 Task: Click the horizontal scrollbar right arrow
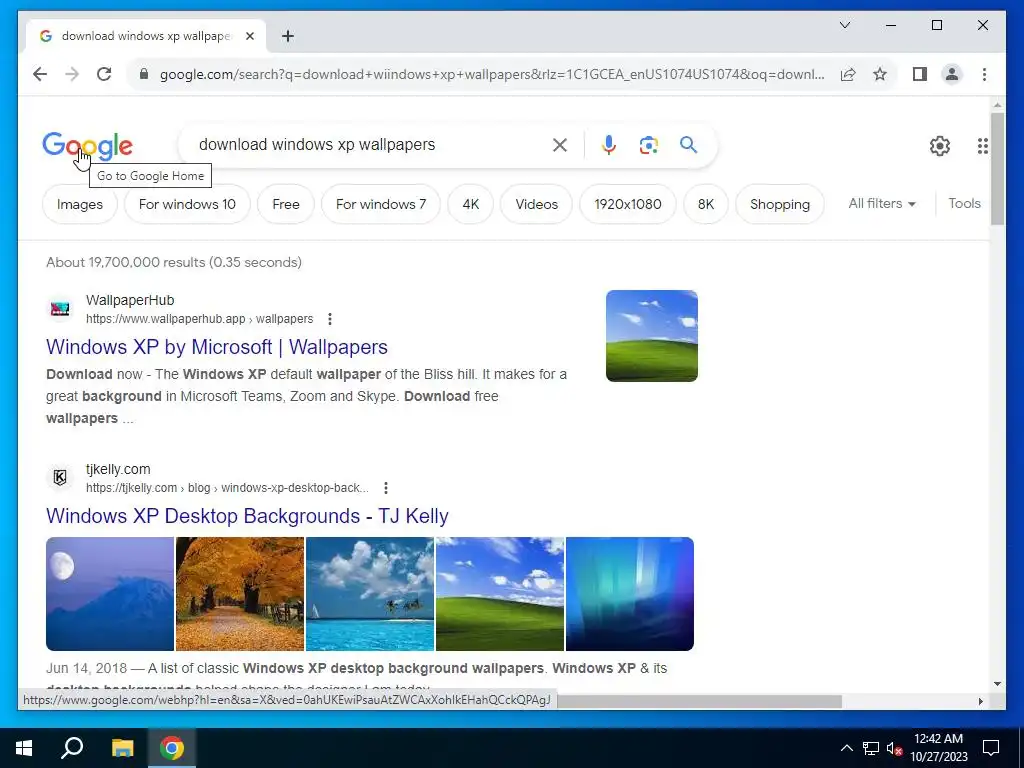[x=981, y=701]
